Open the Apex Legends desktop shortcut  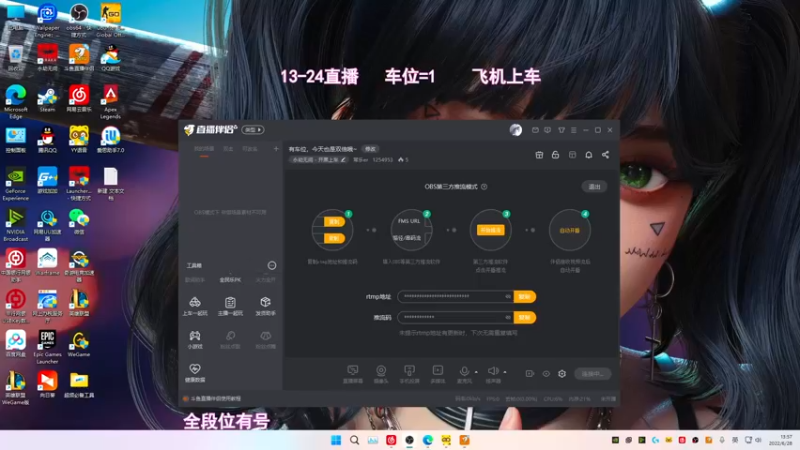[x=110, y=103]
